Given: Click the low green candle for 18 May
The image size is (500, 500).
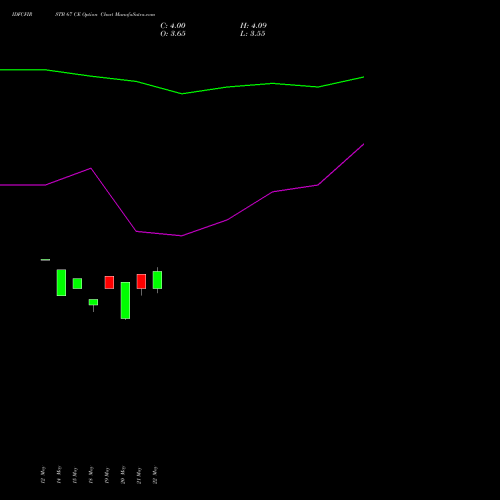Looking at the screenshot, I should (93, 302).
